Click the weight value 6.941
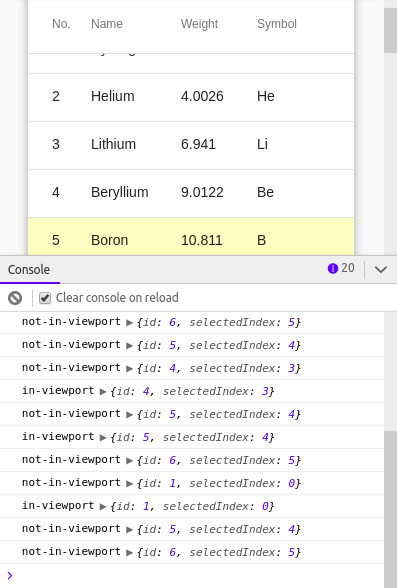397x588 pixels. (x=198, y=144)
